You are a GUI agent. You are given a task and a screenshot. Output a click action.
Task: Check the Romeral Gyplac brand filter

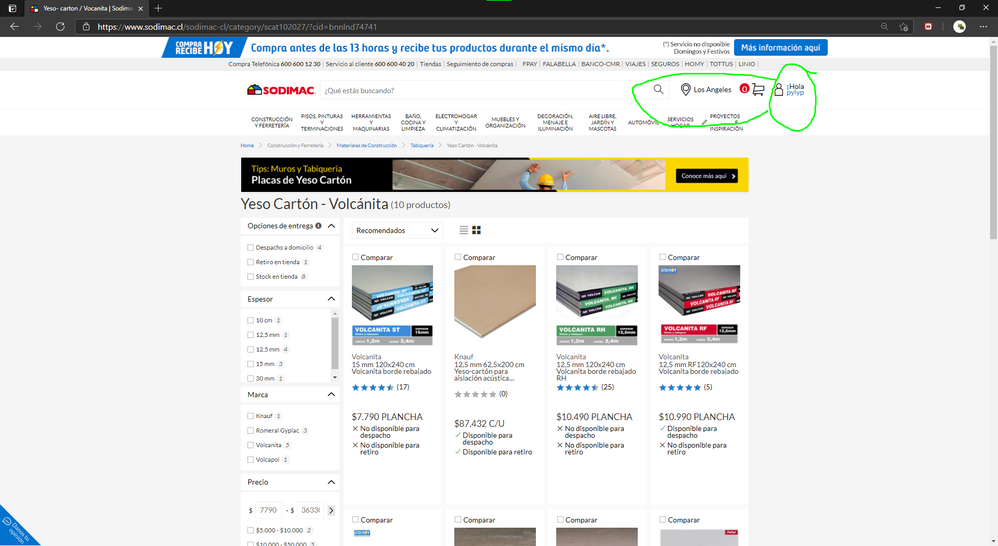pyautogui.click(x=250, y=431)
